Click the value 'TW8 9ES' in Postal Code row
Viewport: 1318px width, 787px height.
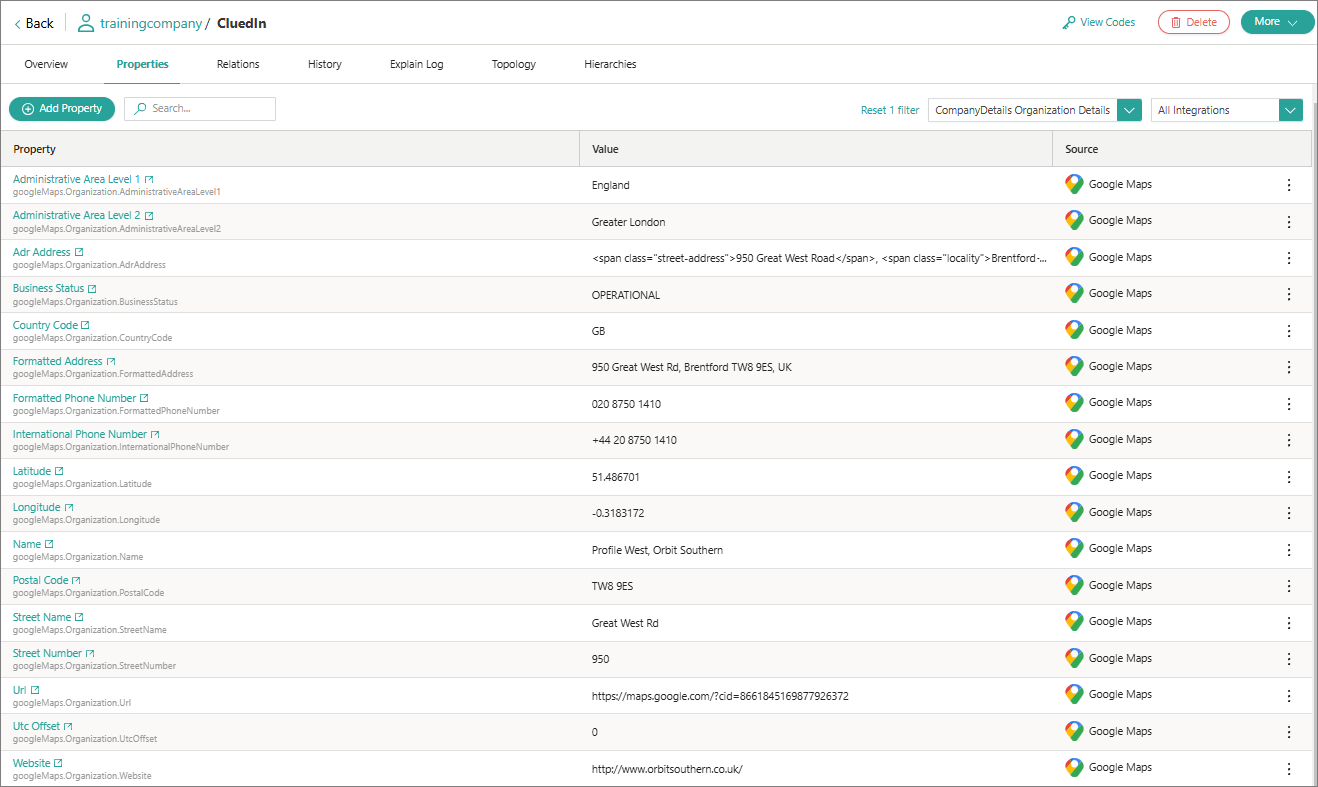pyautogui.click(x=614, y=586)
